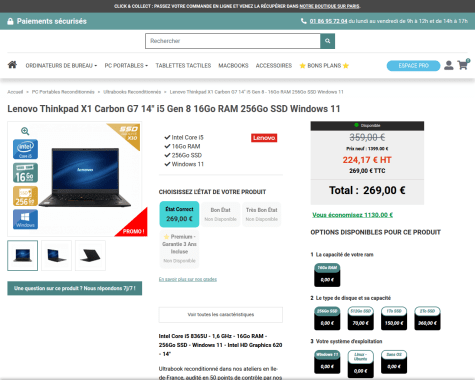
Task: Select the second laptop thumbnail image
Action: 57,255
